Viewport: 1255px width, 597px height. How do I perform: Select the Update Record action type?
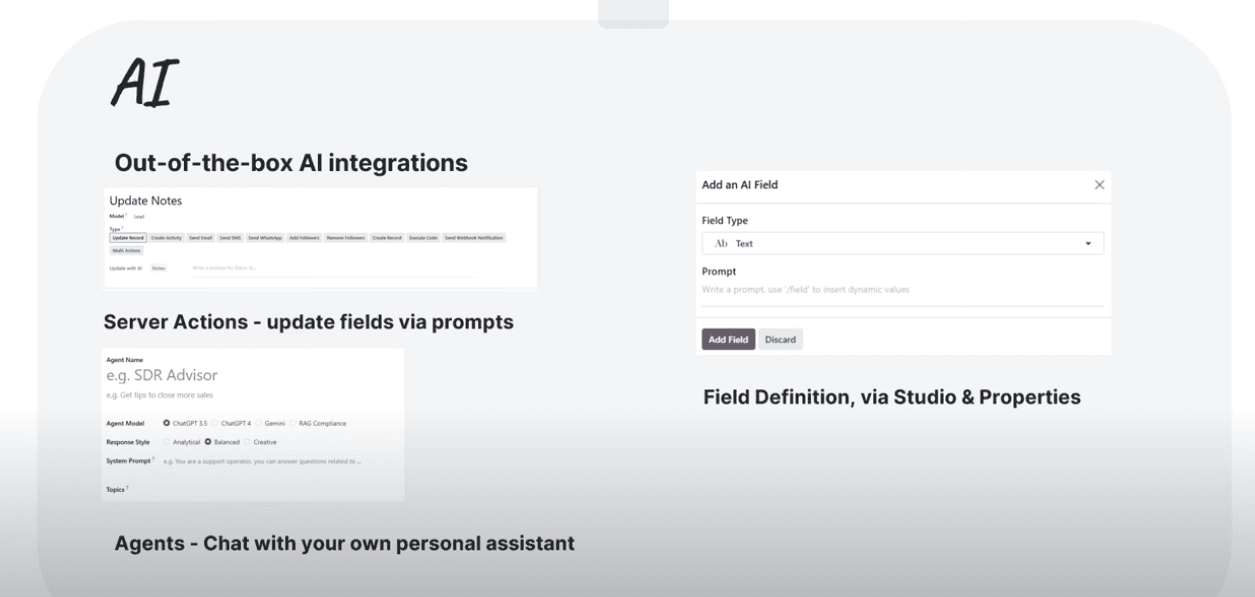[x=128, y=238]
